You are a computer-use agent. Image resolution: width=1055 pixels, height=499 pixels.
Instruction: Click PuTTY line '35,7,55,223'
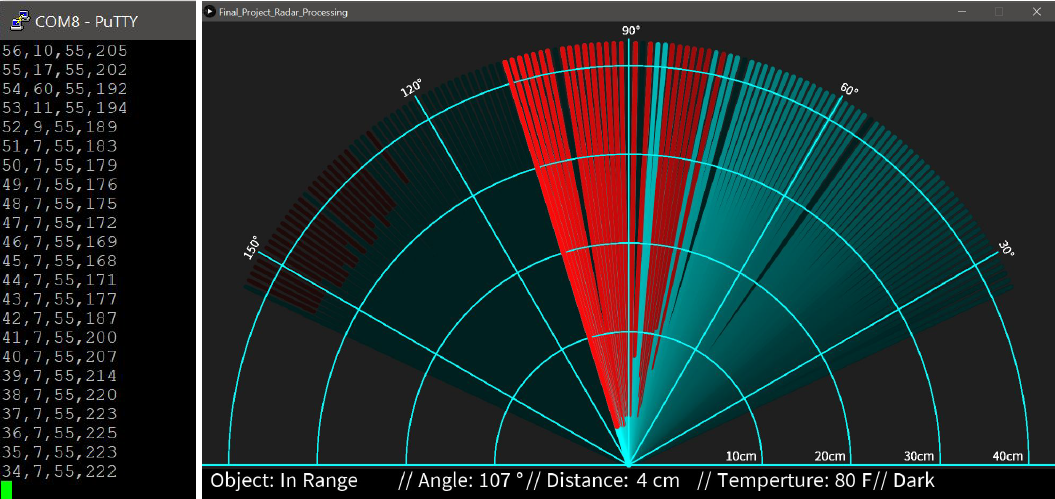[60, 451]
